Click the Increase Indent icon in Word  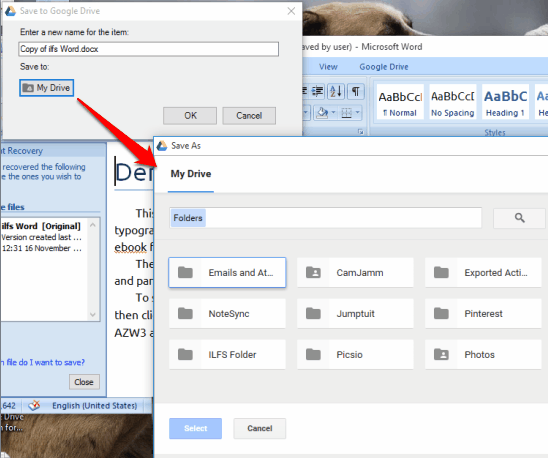coord(317,92)
